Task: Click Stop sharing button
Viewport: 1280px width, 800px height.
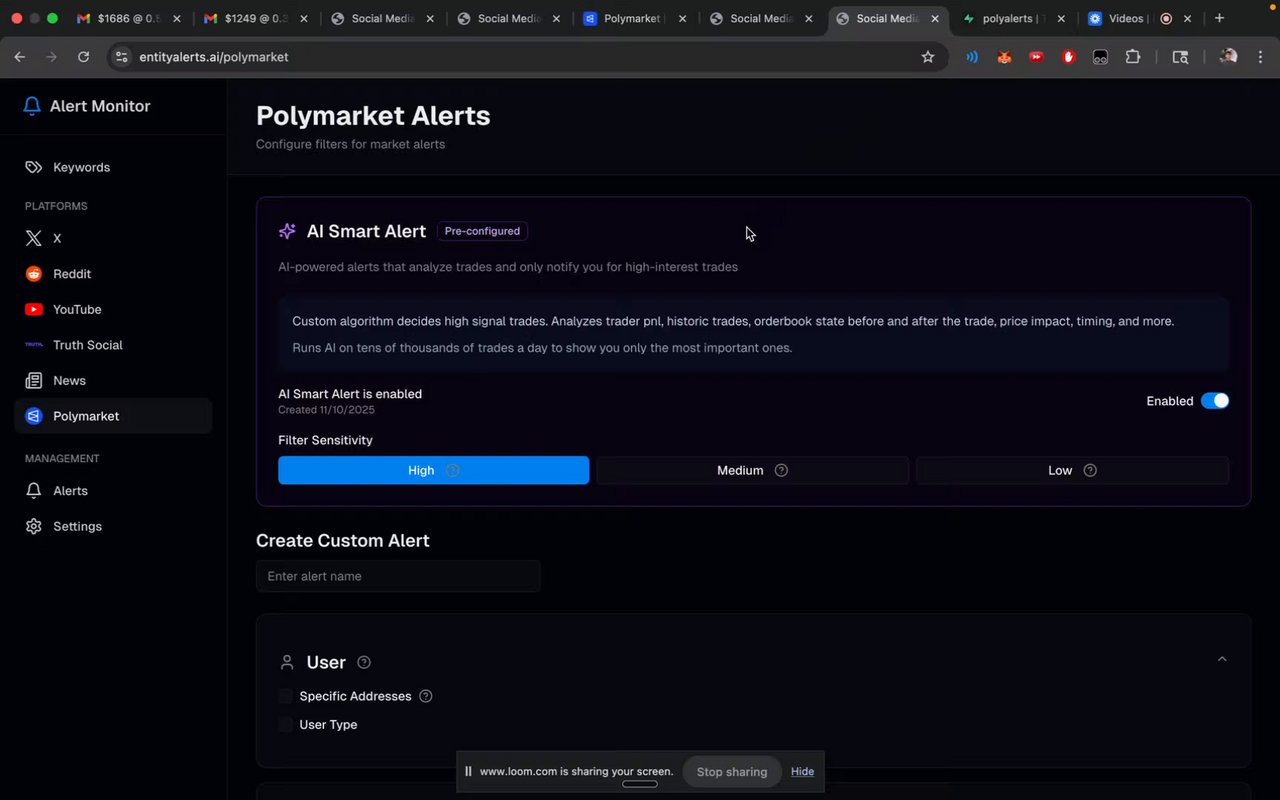Action: pos(732,771)
